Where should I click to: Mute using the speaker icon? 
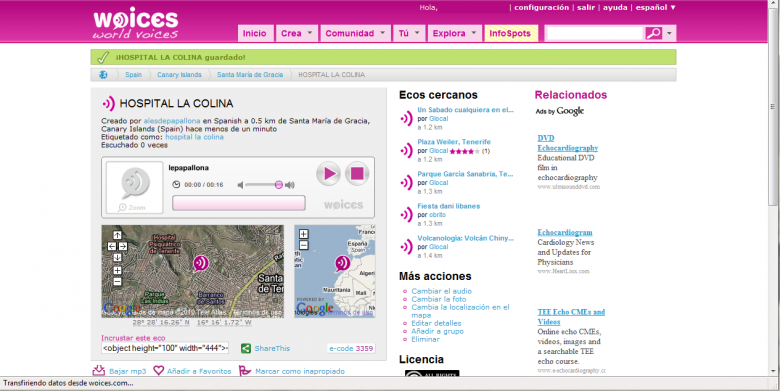pyautogui.click(x=240, y=185)
